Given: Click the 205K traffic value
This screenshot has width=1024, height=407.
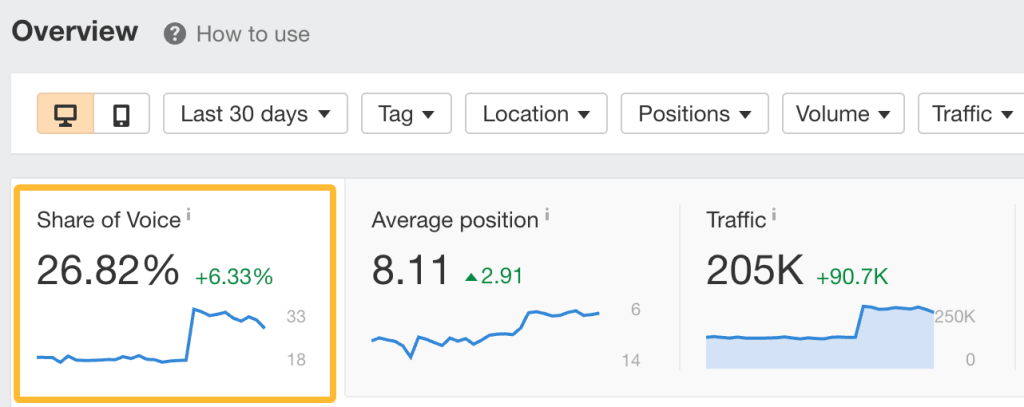Looking at the screenshot, I should pos(755,270).
